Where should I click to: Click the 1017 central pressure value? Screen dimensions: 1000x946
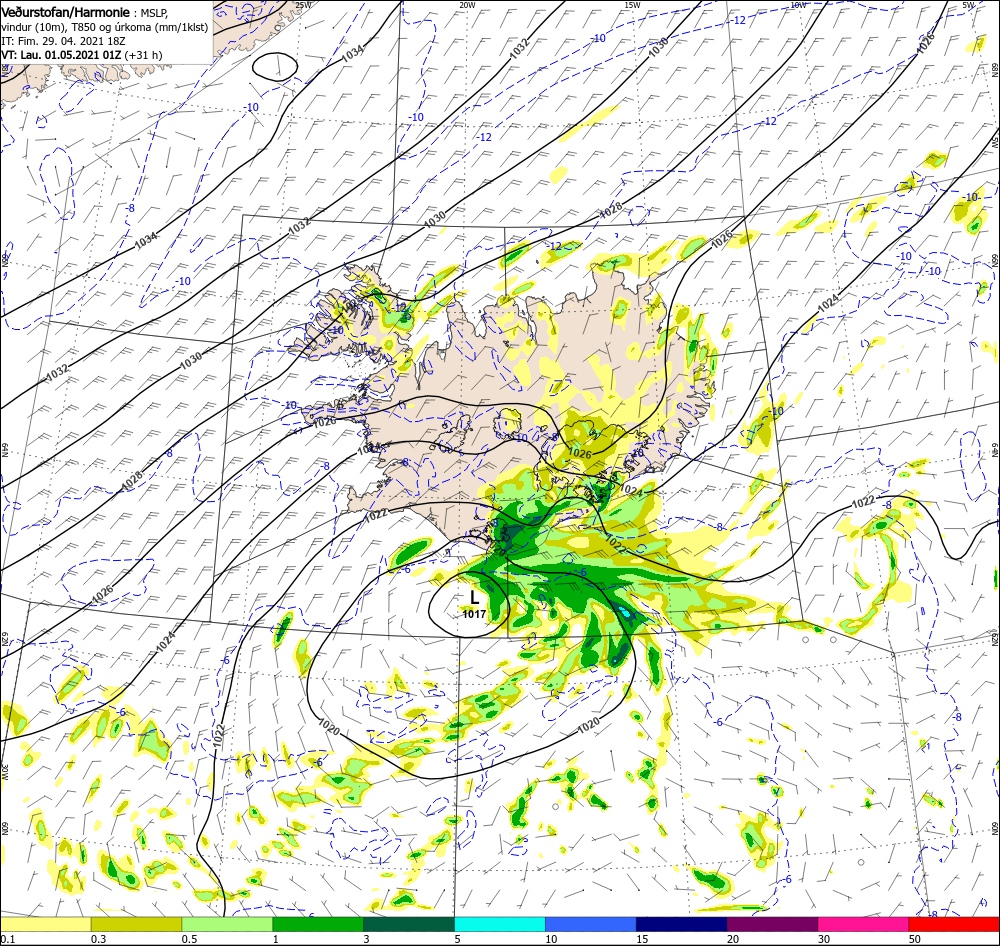point(474,614)
